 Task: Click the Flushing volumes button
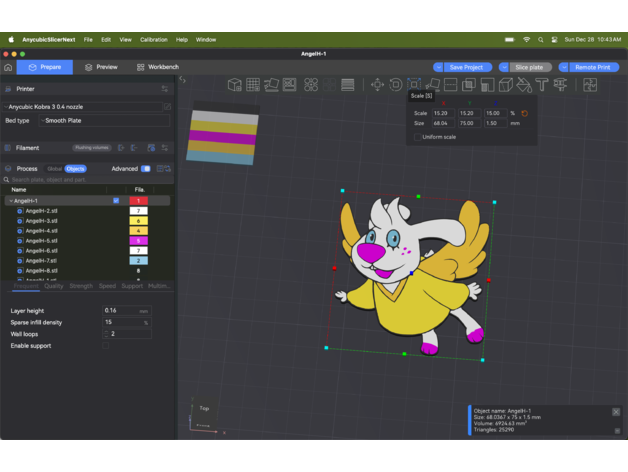coord(92,148)
